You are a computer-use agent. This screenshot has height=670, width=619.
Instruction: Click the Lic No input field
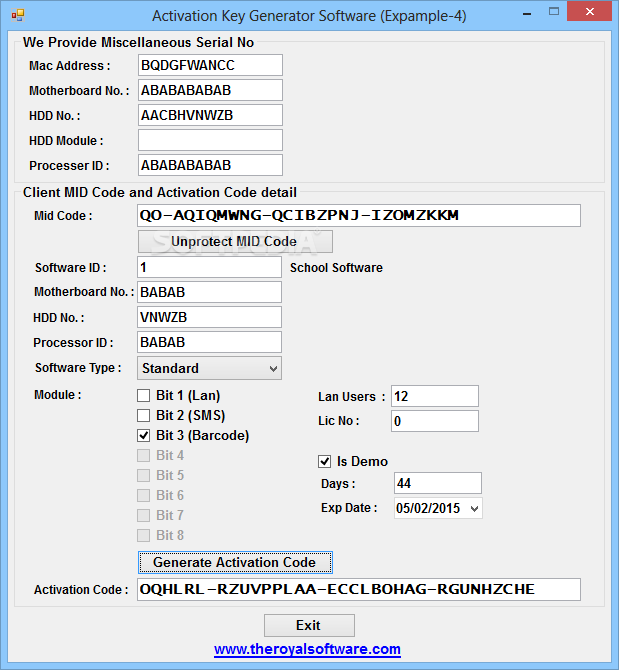(435, 421)
